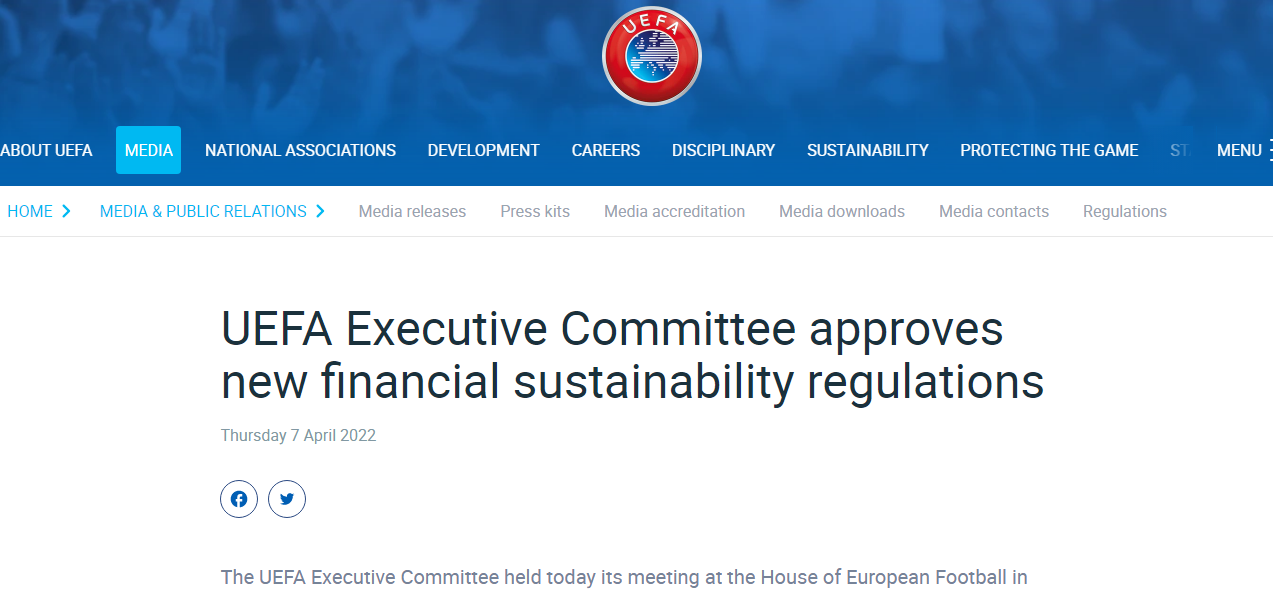Navigate to CAREERS page
This screenshot has height=595, width=1273.
[605, 151]
